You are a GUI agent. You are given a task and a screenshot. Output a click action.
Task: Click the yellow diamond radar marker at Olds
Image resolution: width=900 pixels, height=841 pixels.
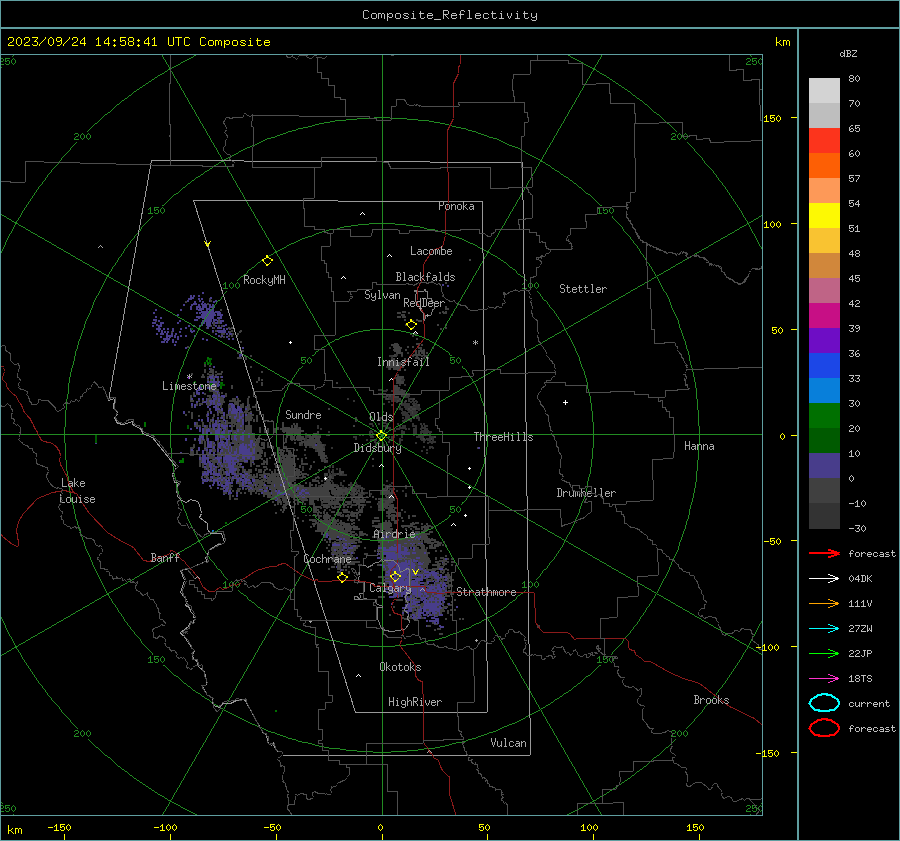pos(381,436)
